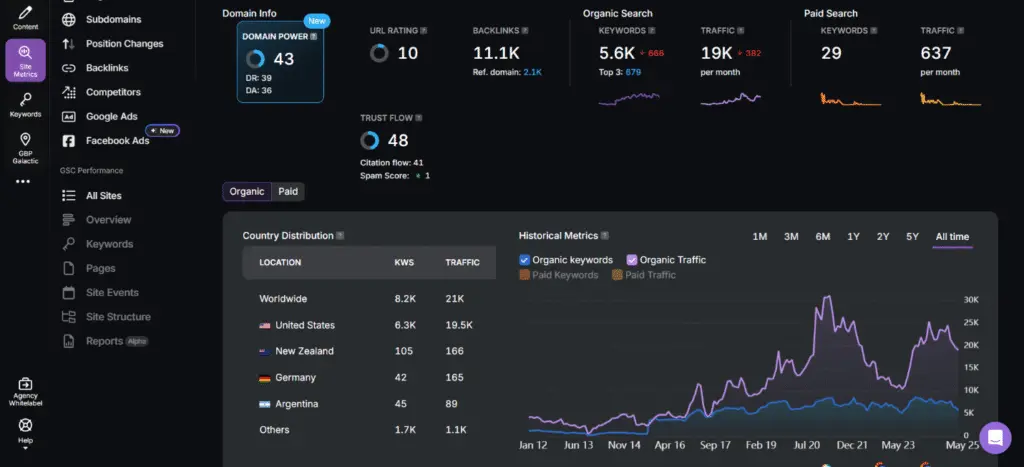The height and width of the screenshot is (467, 1024).
Task: Open the Trust Flow help icon
Action: click(x=419, y=118)
